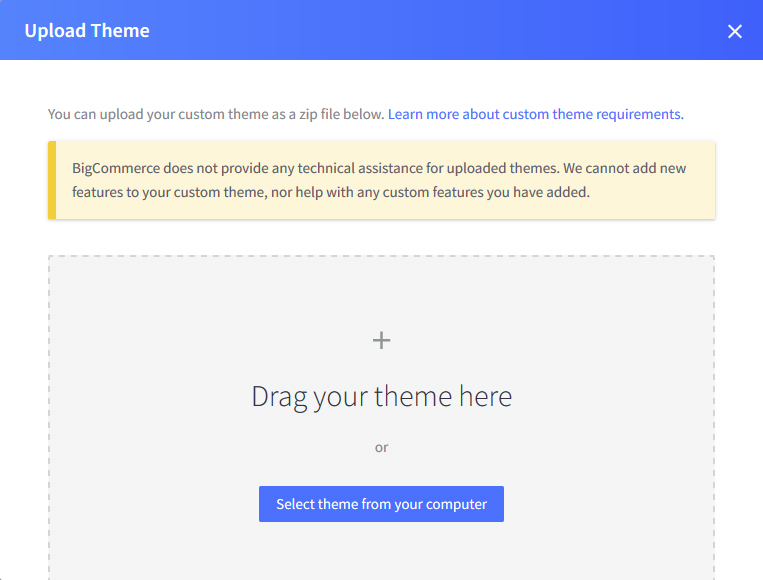Click the warning's second line about custom features
This screenshot has width=763, height=580.
point(330,192)
